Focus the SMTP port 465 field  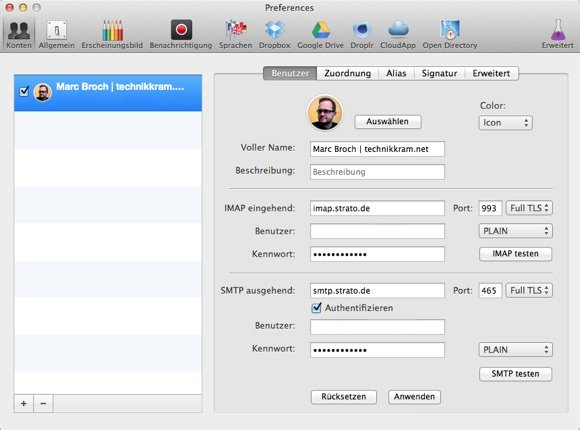[x=490, y=290]
